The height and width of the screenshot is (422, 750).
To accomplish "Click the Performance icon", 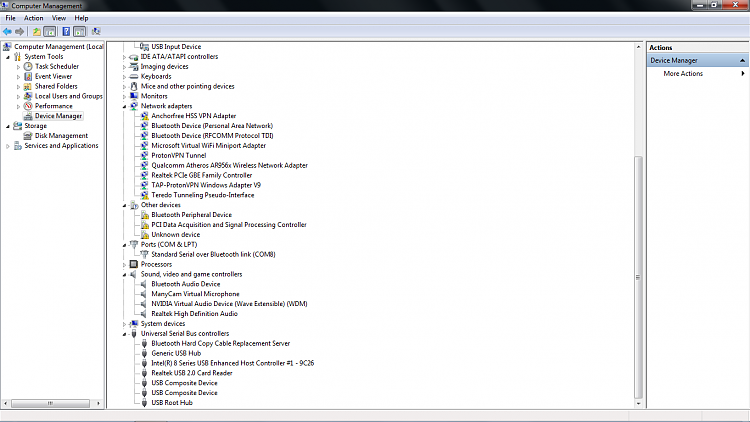I will click(28, 106).
